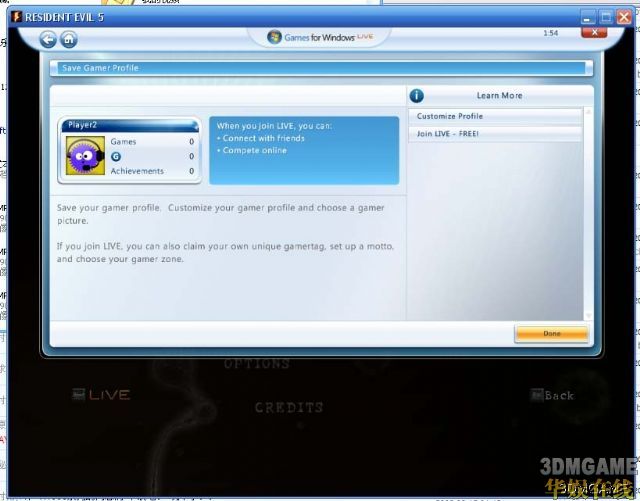Image resolution: width=640 pixels, height=501 pixels.
Task: Open Customize Profile option
Action: [x=495, y=116]
